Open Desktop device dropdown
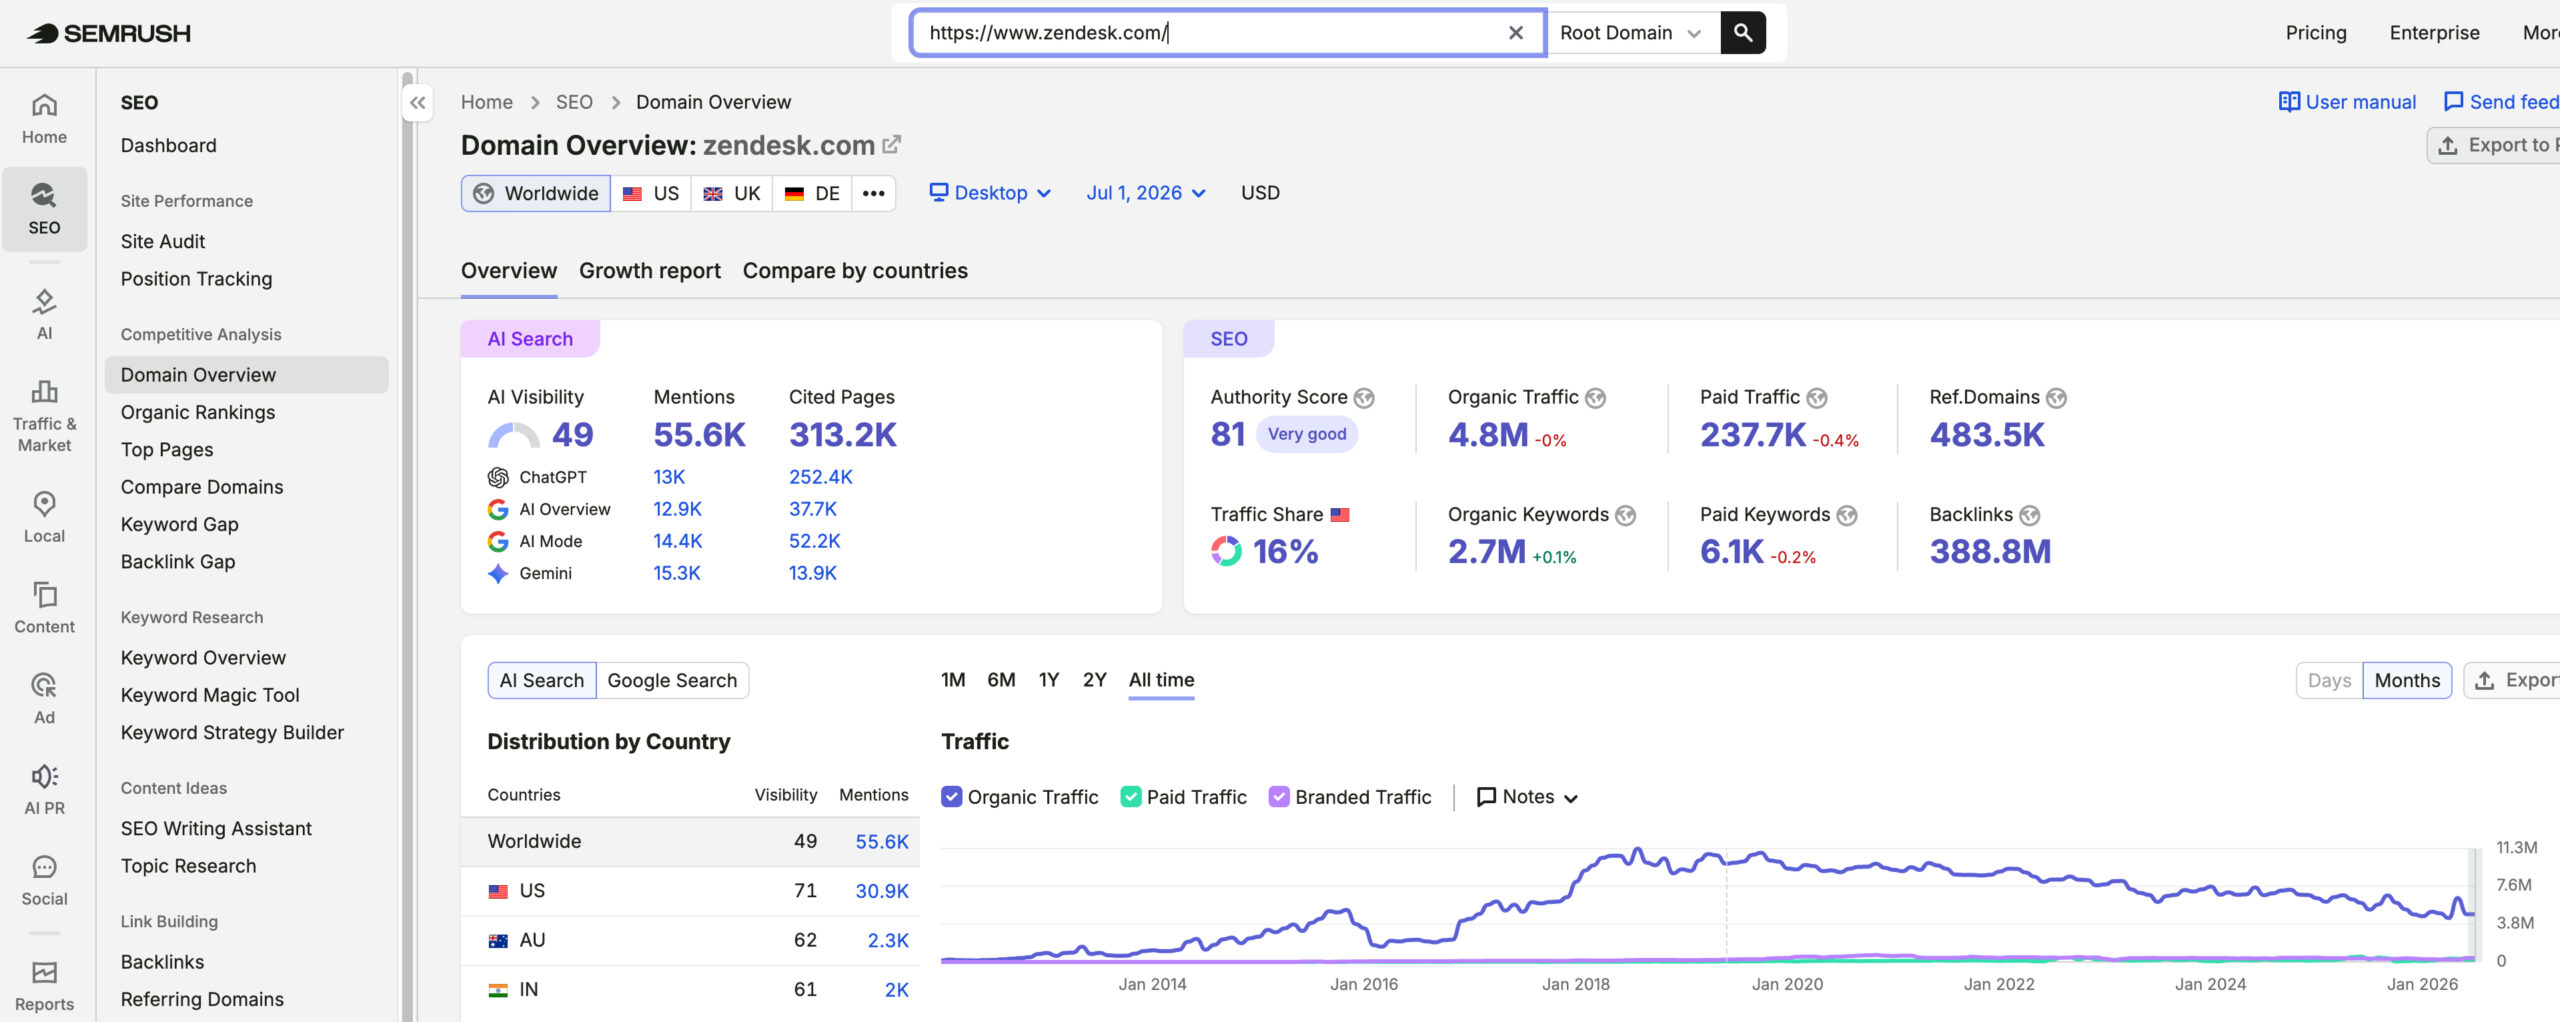The image size is (2560, 1022). (x=990, y=193)
